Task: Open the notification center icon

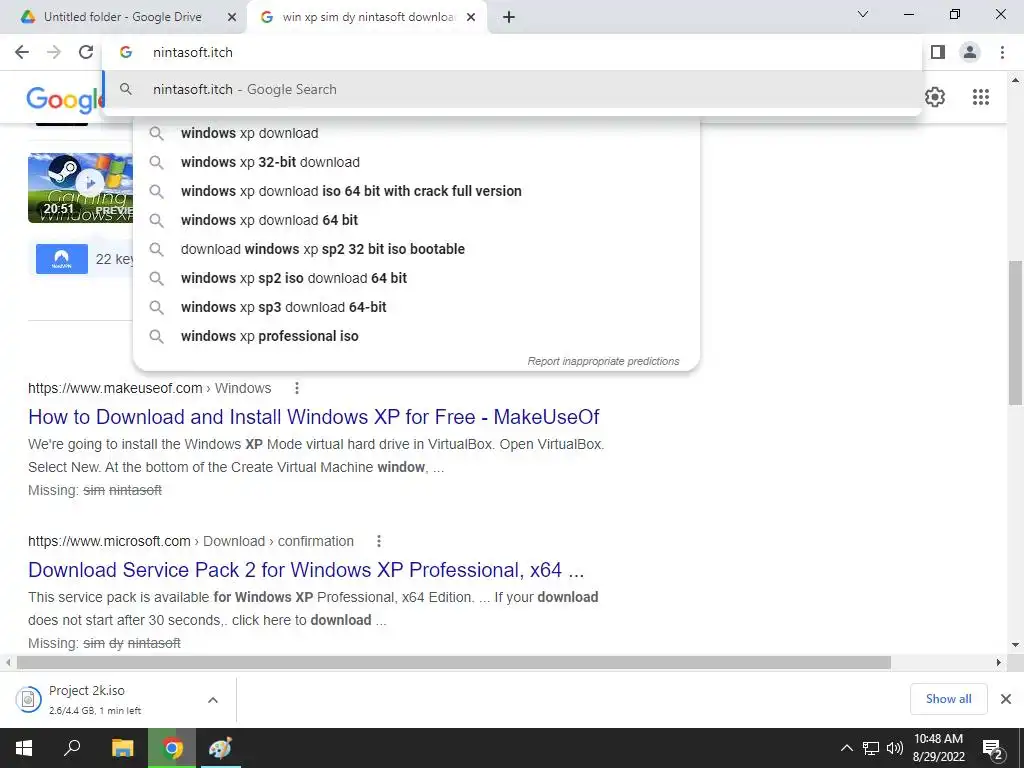Action: [x=993, y=750]
